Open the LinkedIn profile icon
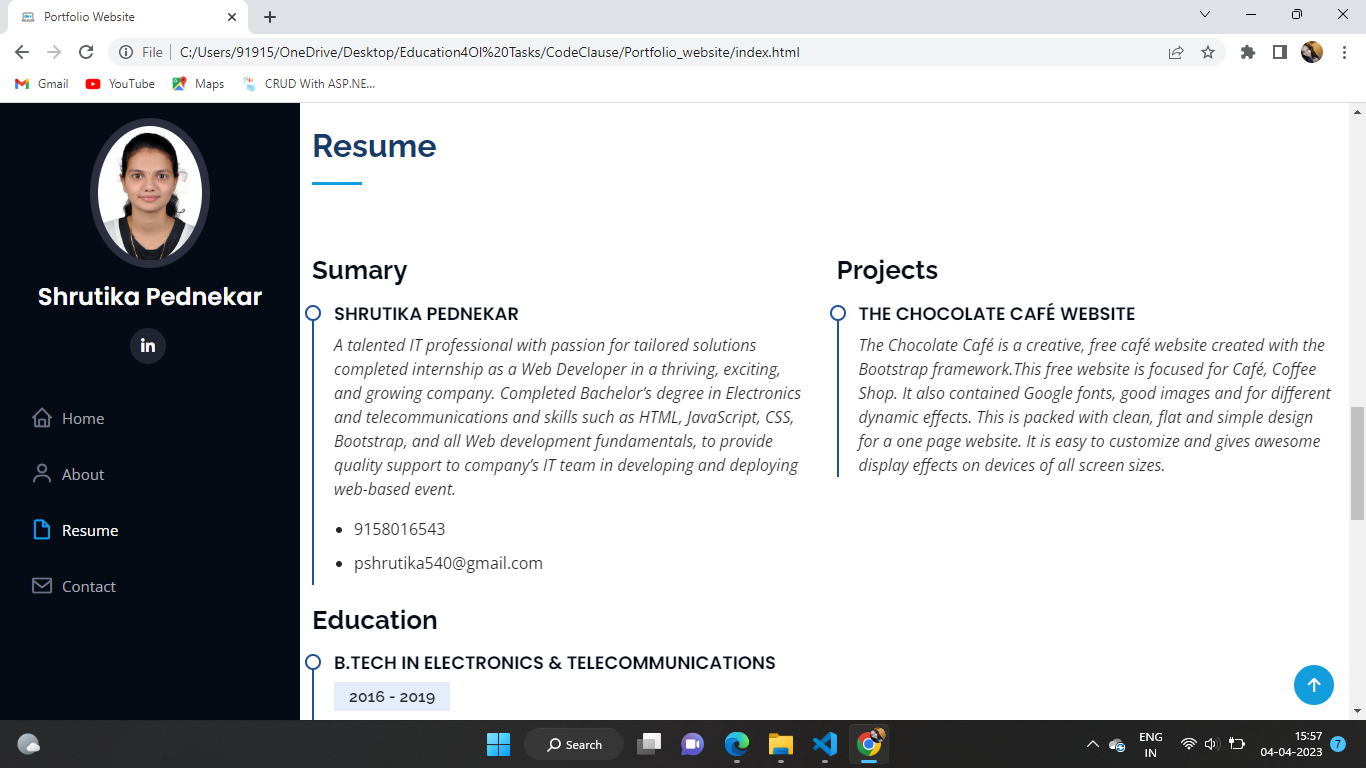Screen dimensions: 1366x768 pos(148,347)
